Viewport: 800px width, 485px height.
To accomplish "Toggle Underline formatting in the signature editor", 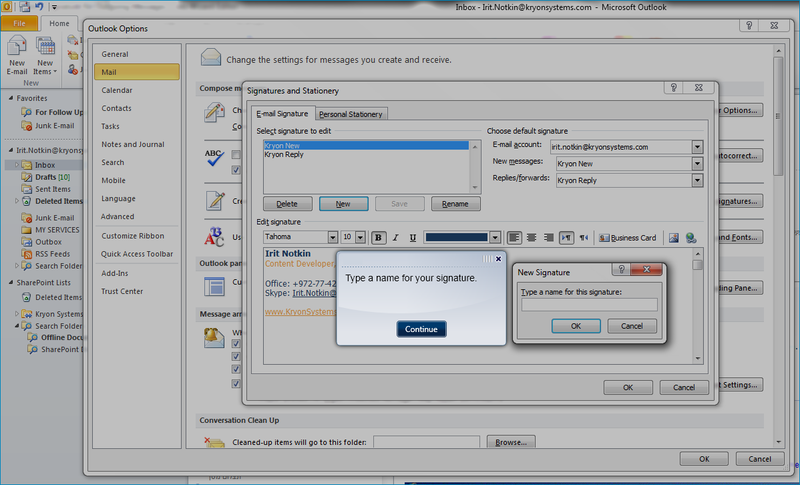I will coord(413,238).
